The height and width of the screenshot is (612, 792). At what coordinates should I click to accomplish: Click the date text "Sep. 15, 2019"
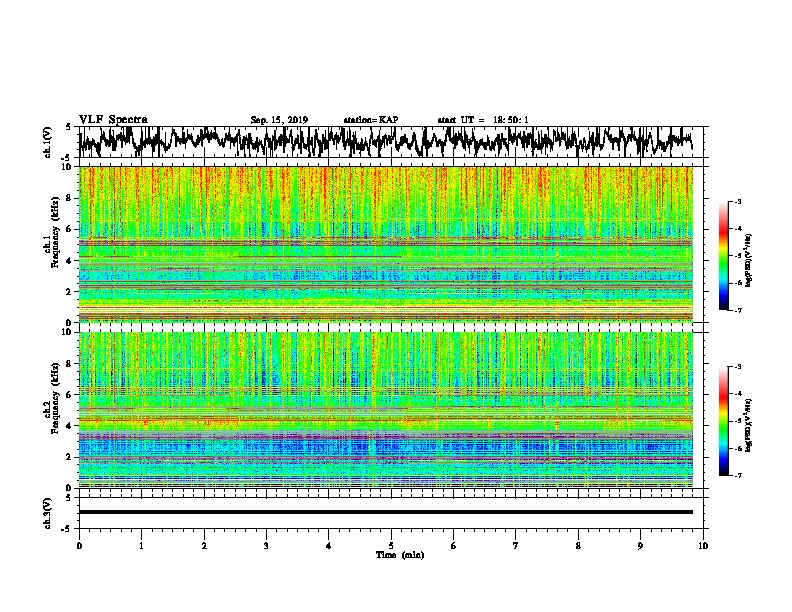pyautogui.click(x=279, y=120)
